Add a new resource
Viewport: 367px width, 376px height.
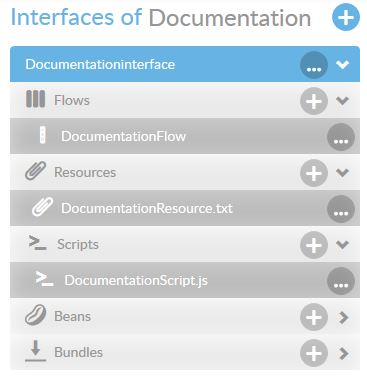(314, 173)
